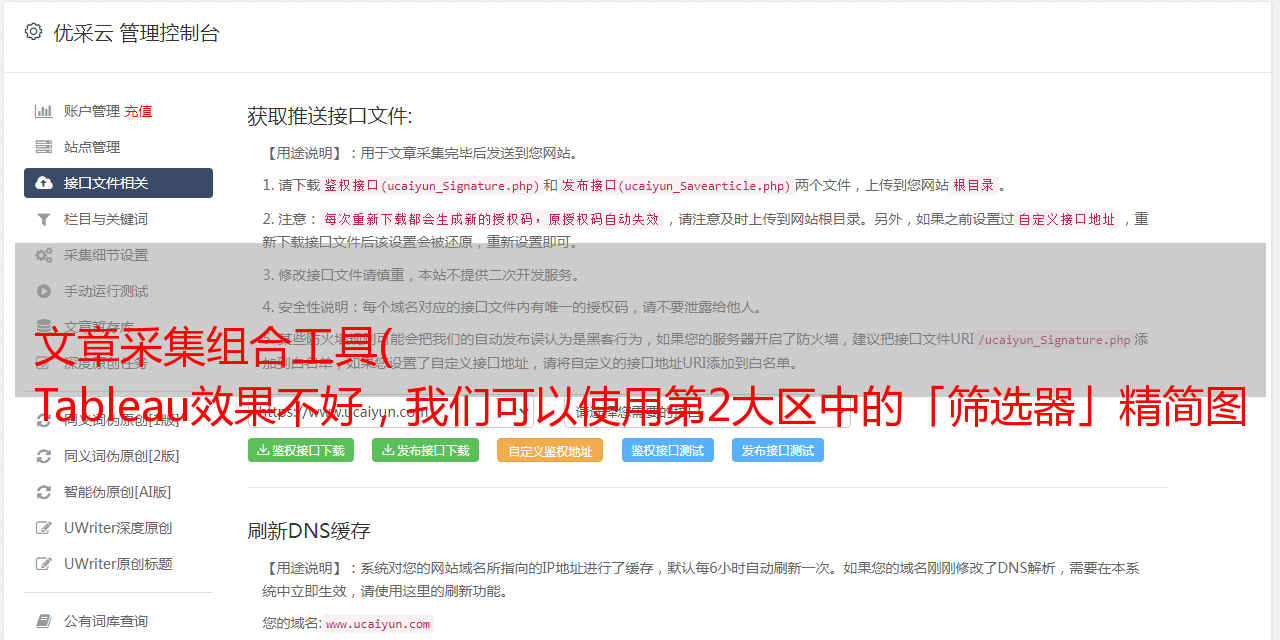Open 同义词伪原创[2版] via its refresh icon

44,456
